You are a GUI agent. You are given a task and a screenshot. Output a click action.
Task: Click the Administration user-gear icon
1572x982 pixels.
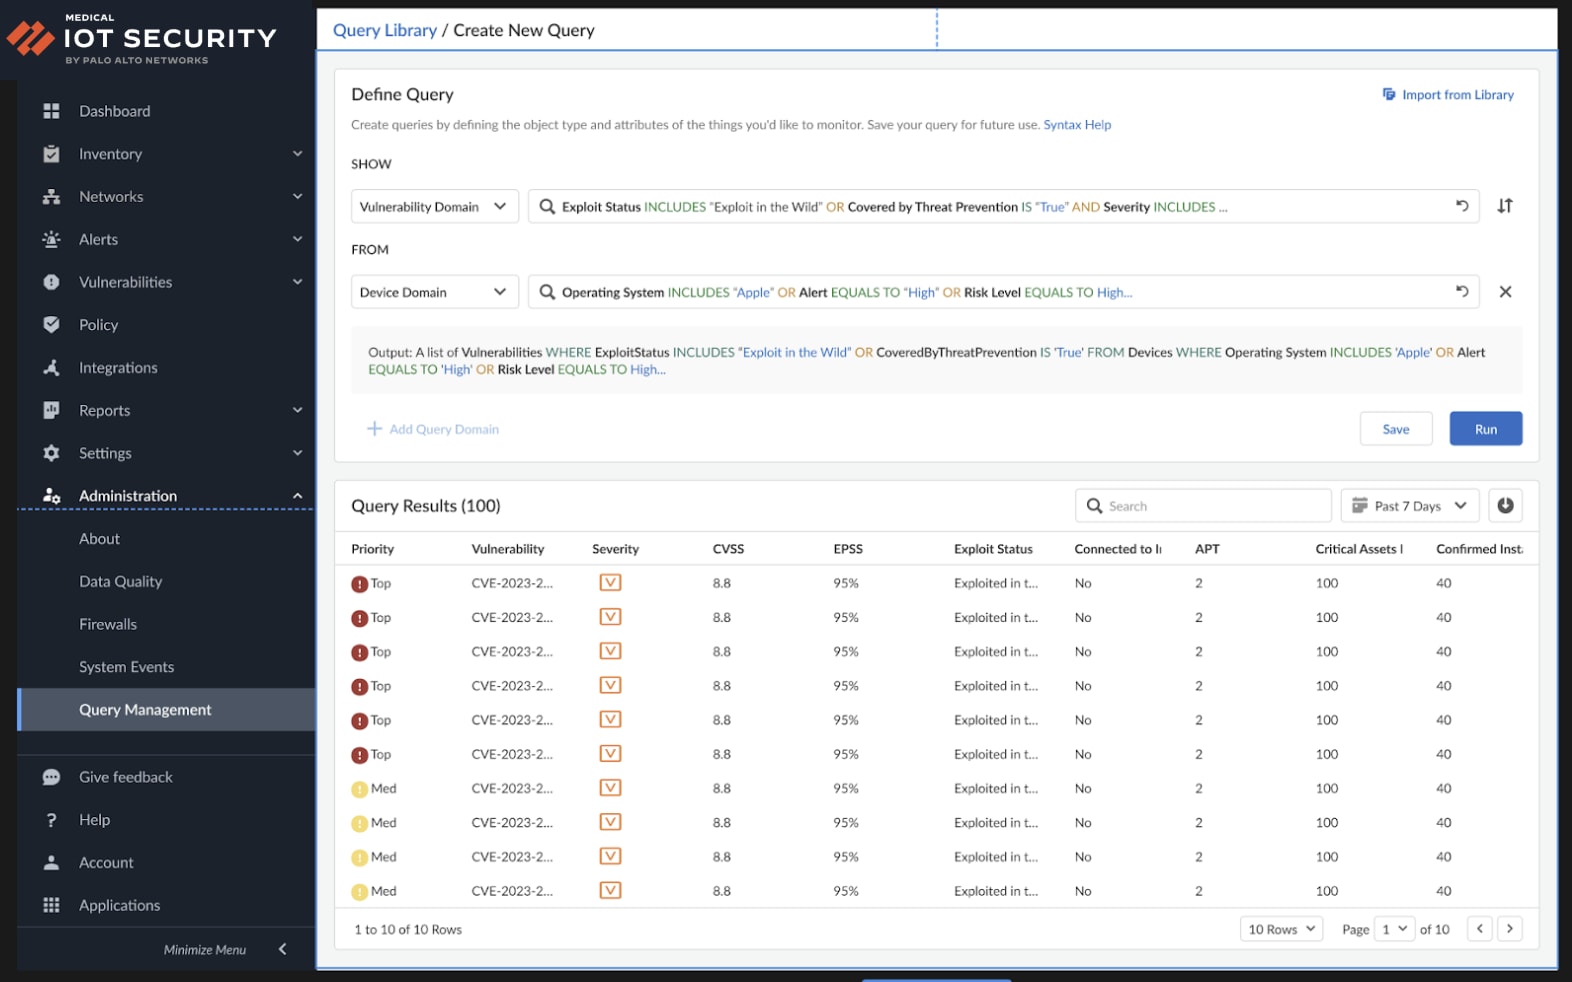click(x=51, y=496)
